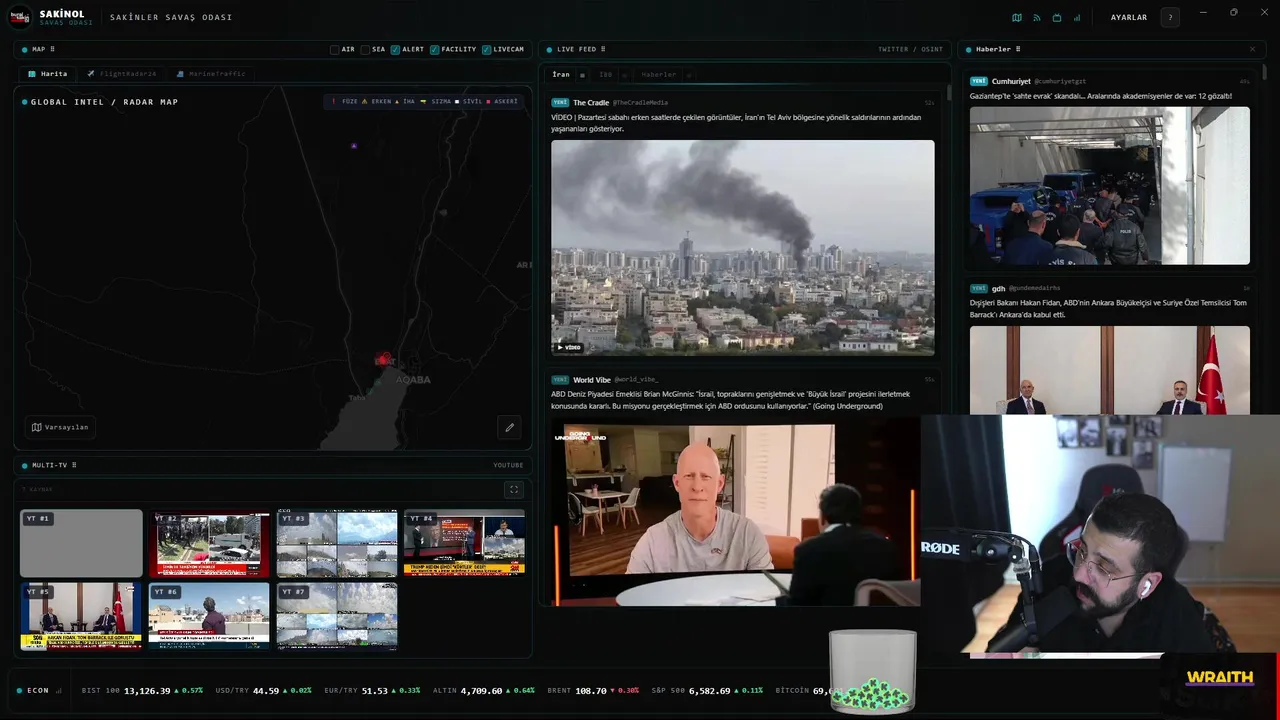
Task: Click the ECON ticker label
Action: [38, 690]
